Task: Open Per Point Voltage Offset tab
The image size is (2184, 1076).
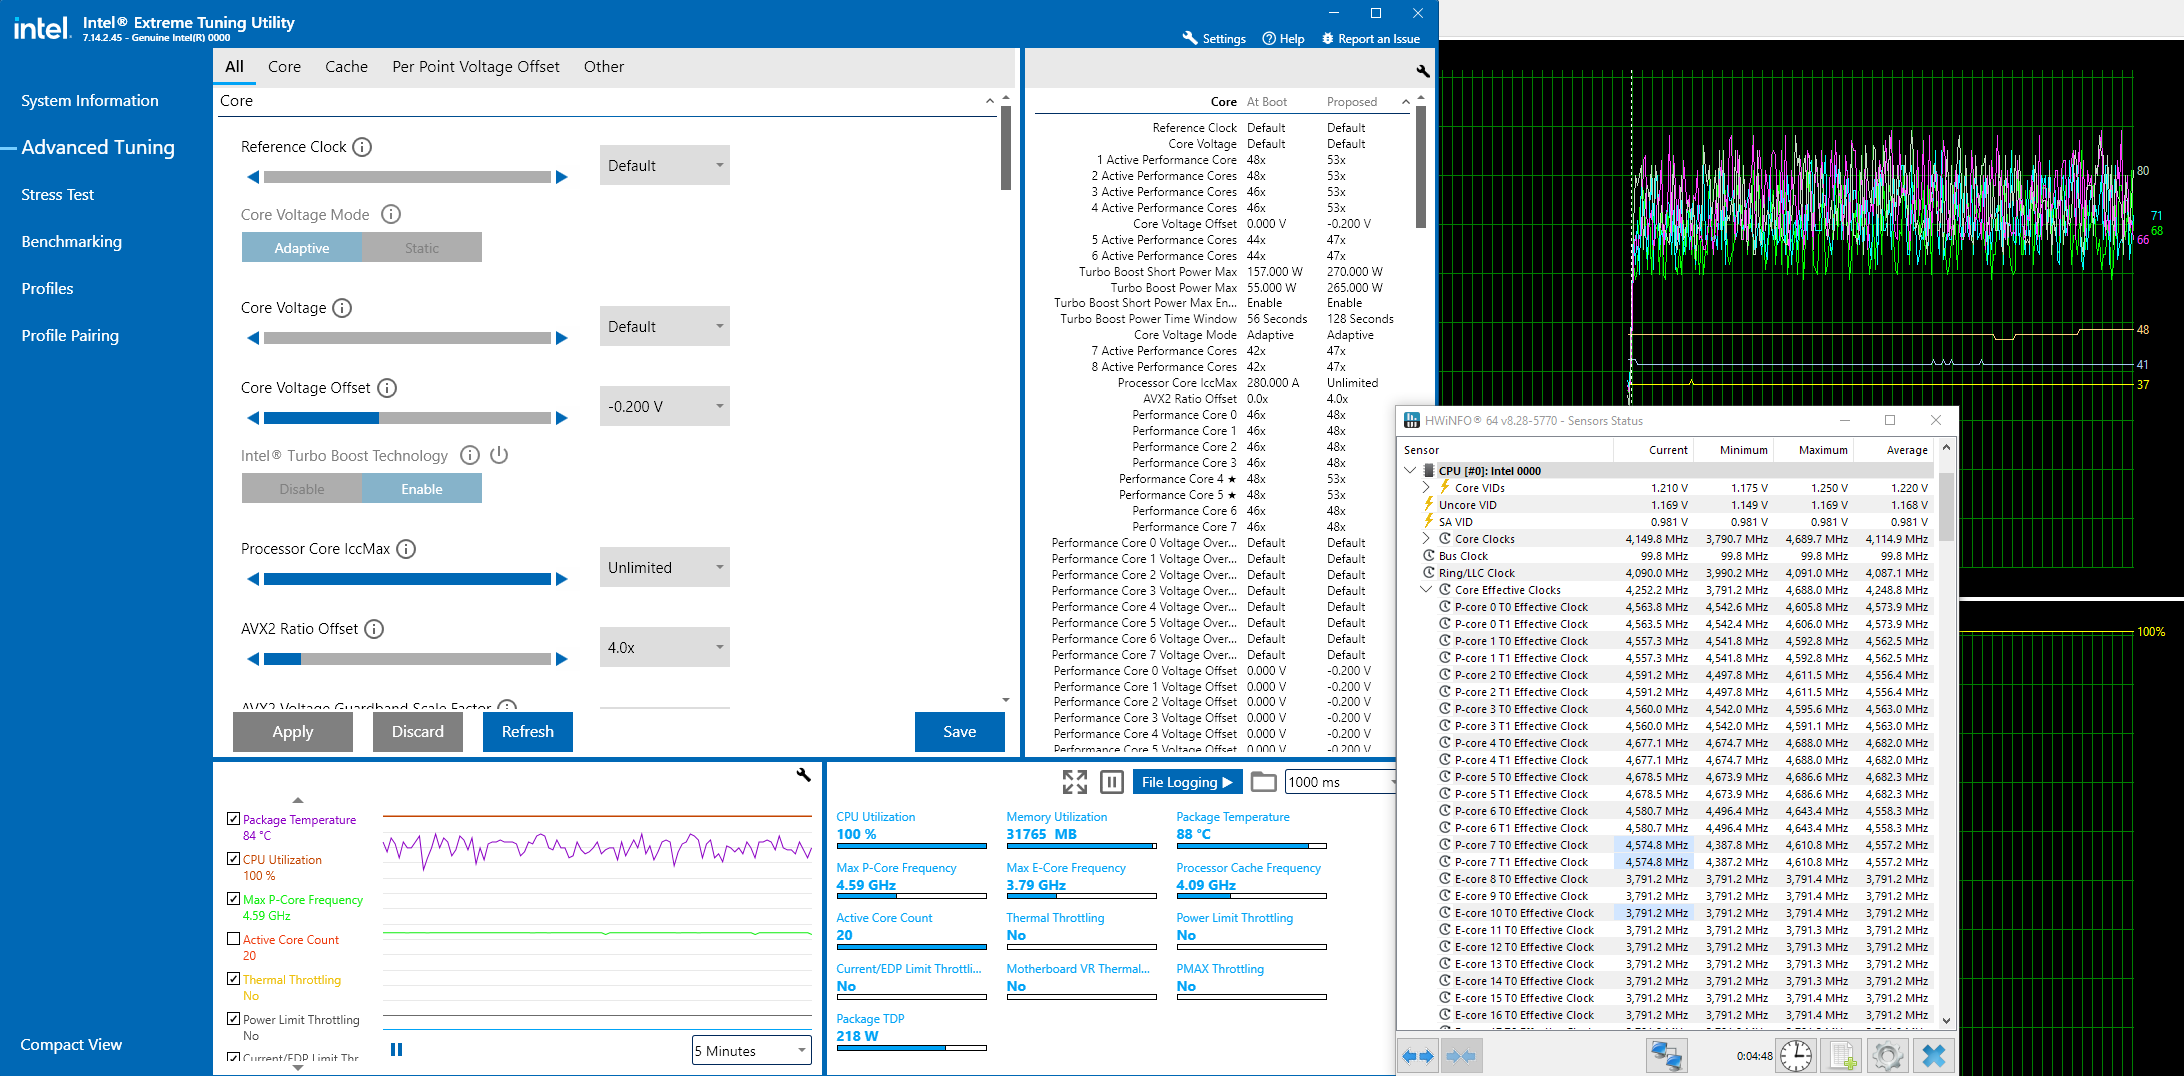Action: [476, 67]
